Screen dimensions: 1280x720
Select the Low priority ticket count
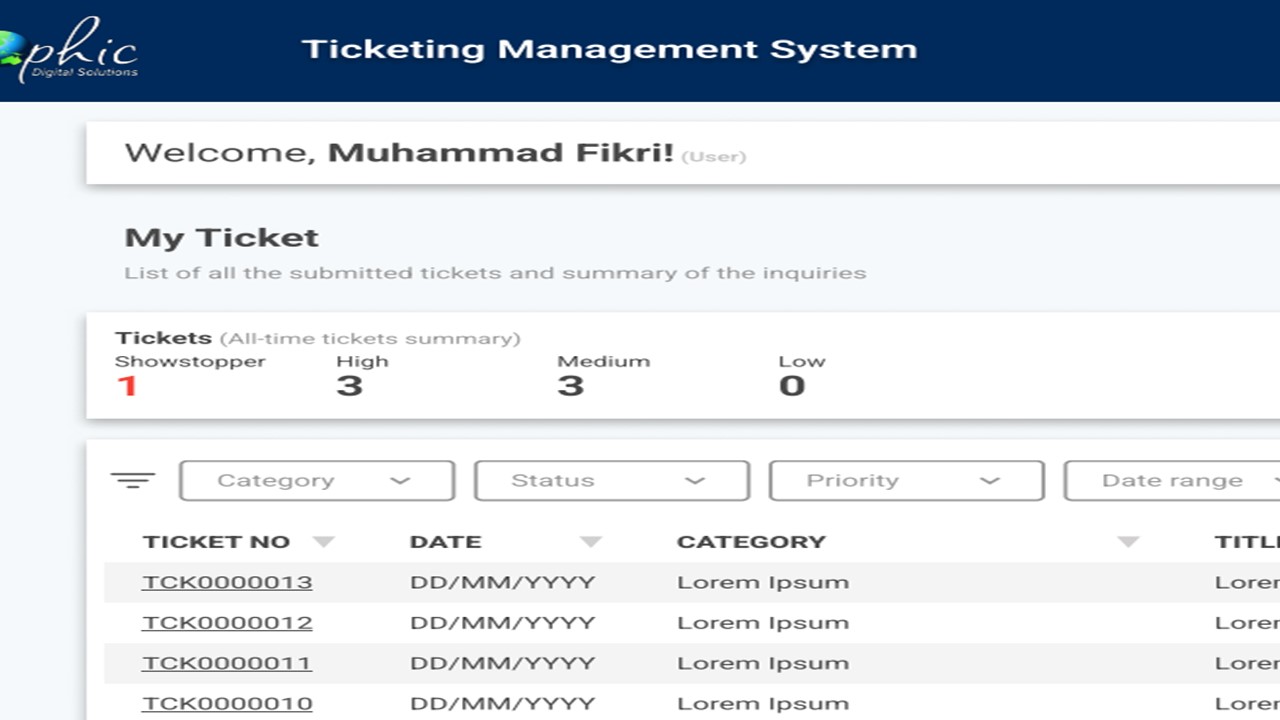792,386
